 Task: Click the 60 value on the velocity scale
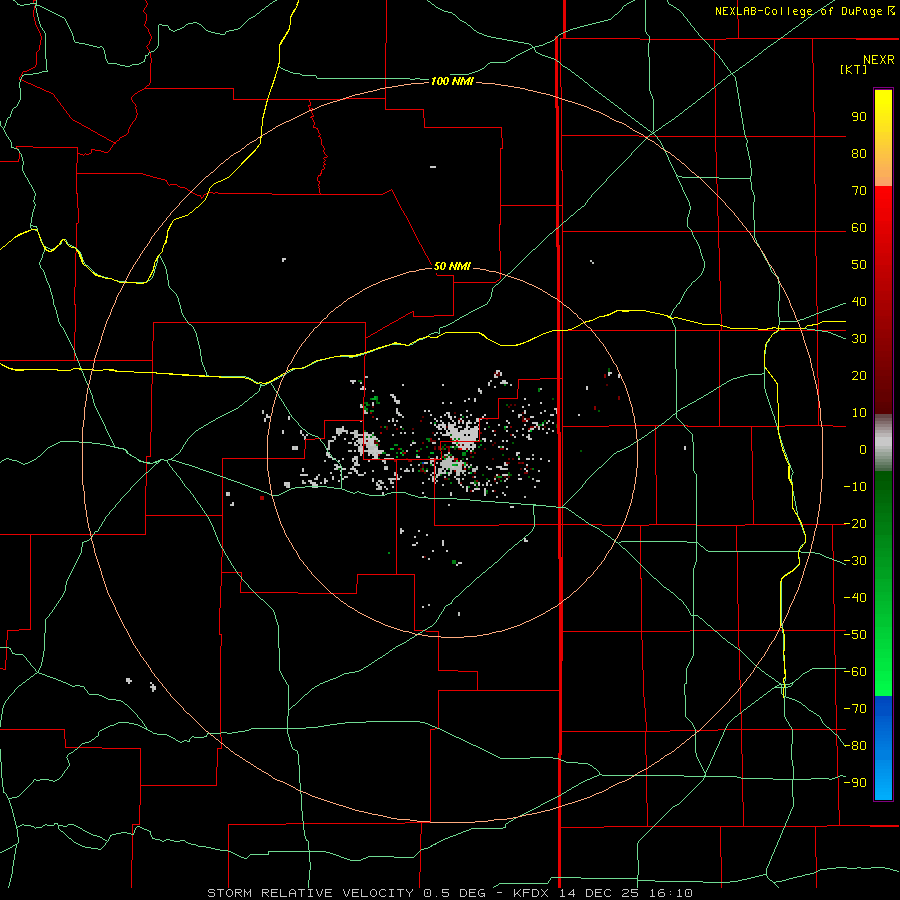(859, 228)
